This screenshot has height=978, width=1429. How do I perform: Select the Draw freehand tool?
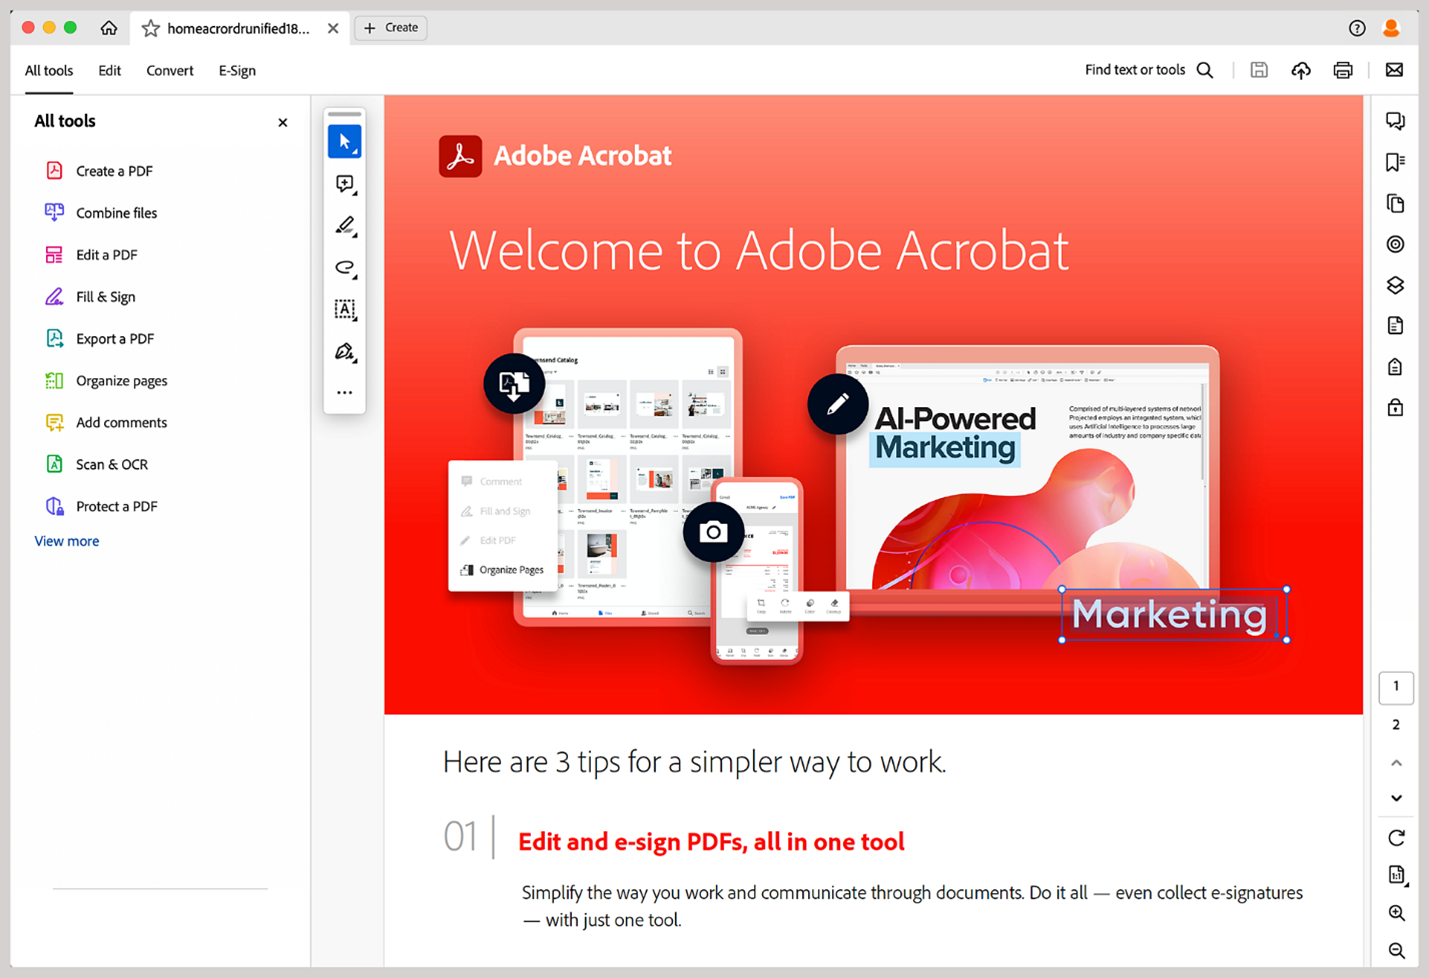(x=345, y=267)
